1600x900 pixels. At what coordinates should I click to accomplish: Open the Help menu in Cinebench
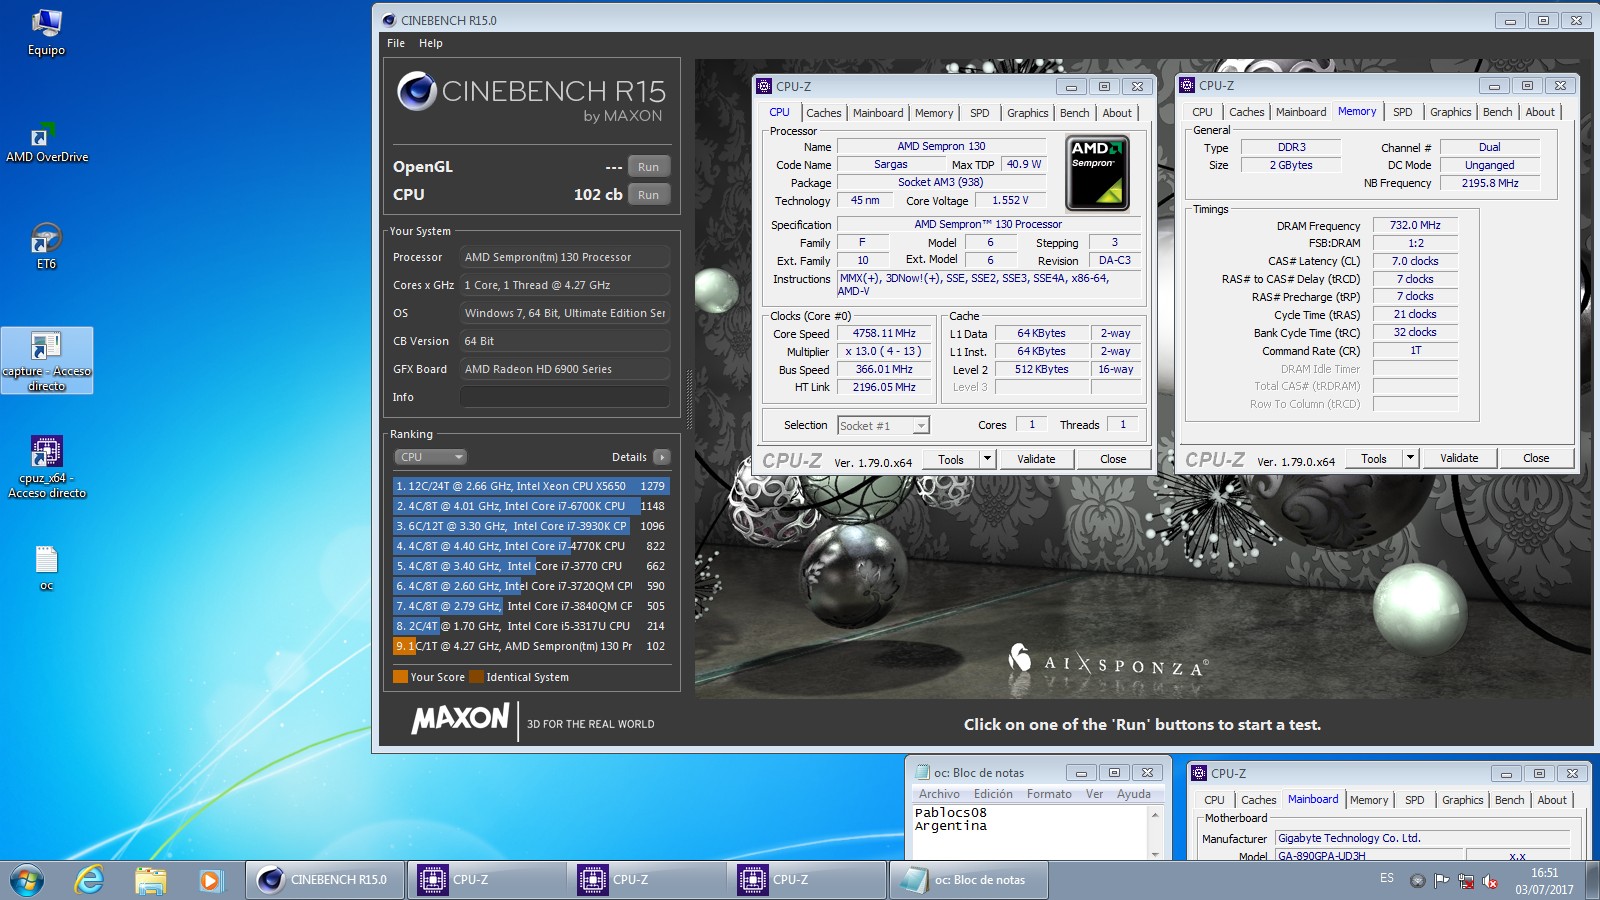[x=430, y=43]
